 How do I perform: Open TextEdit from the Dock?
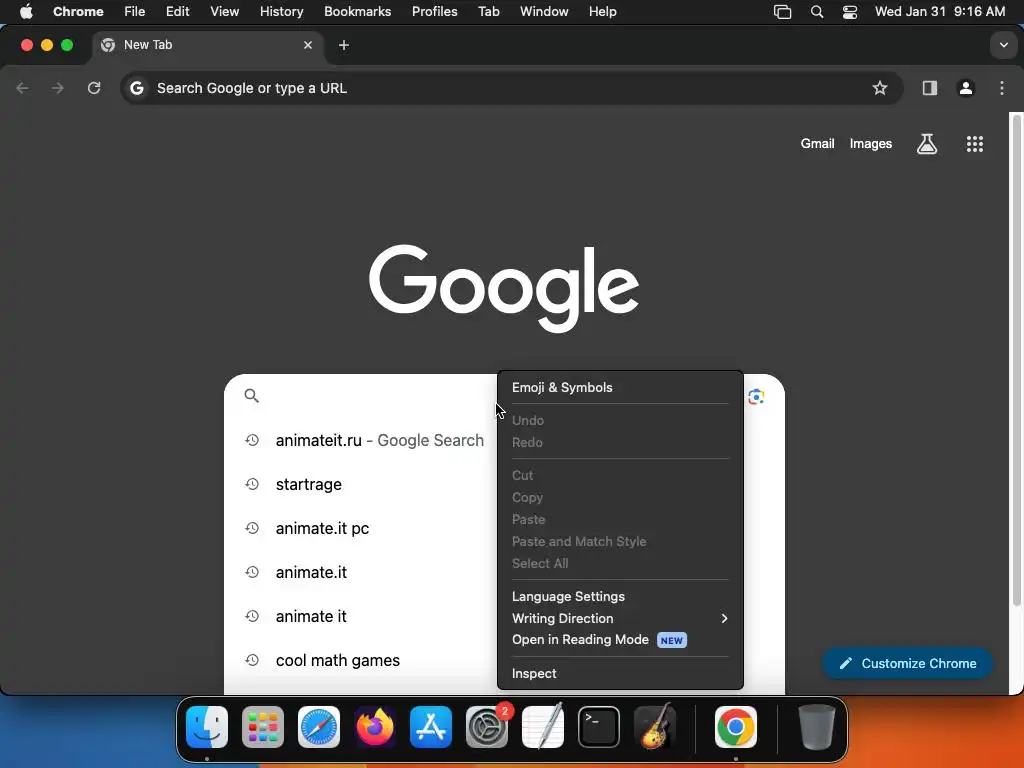click(x=543, y=727)
